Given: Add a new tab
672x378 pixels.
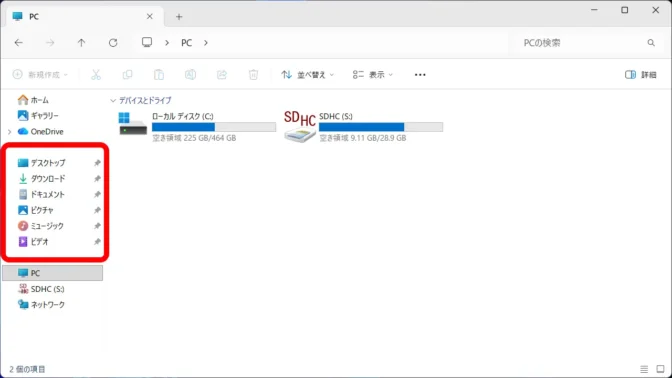Looking at the screenshot, I should tap(179, 17).
